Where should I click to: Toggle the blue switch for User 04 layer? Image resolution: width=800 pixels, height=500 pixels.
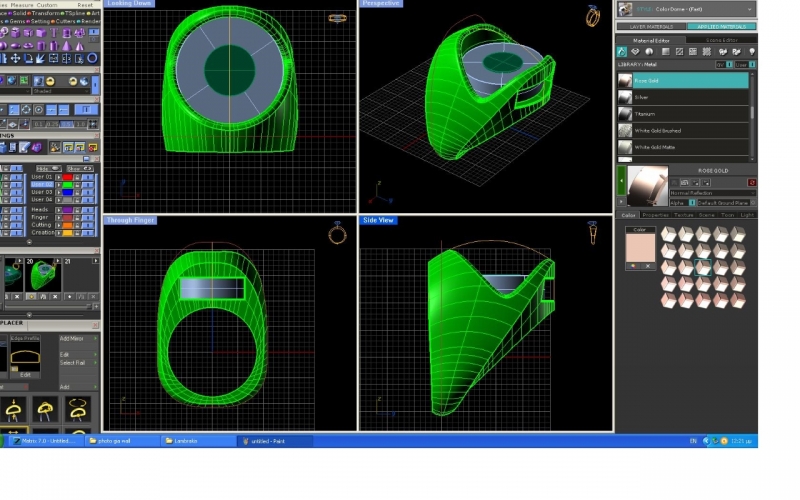point(88,200)
